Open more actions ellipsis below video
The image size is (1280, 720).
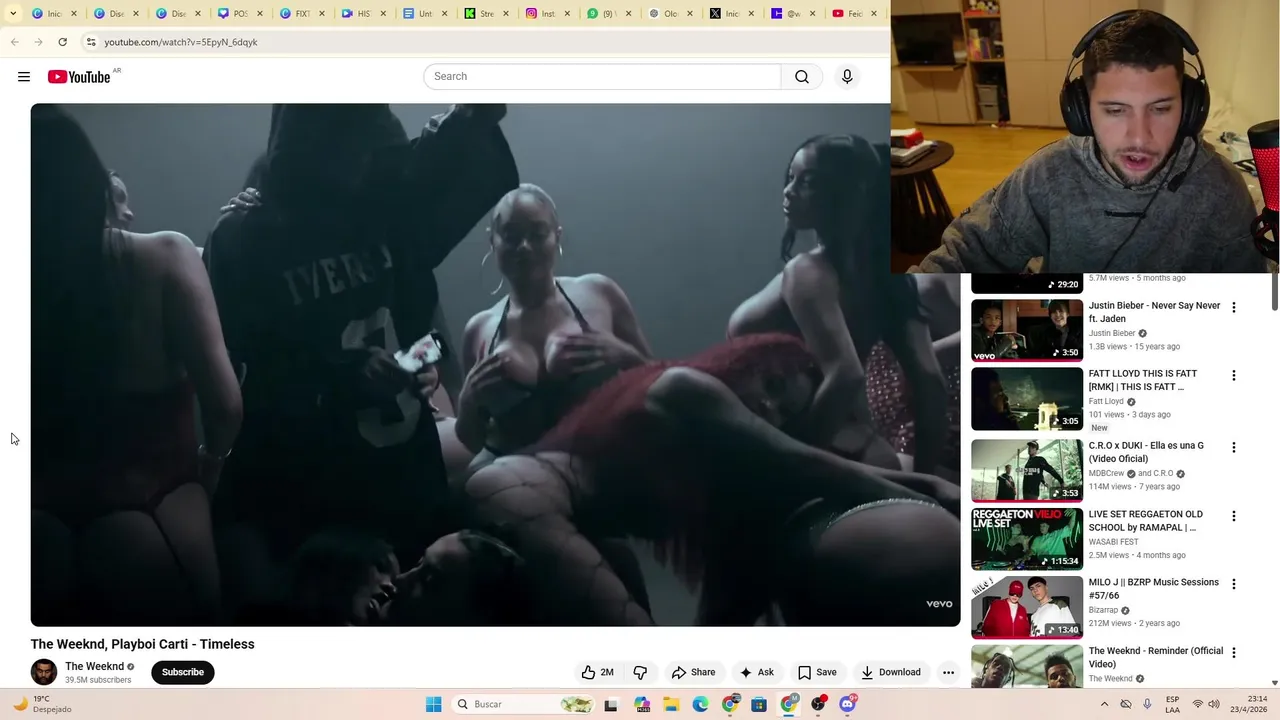click(x=948, y=672)
